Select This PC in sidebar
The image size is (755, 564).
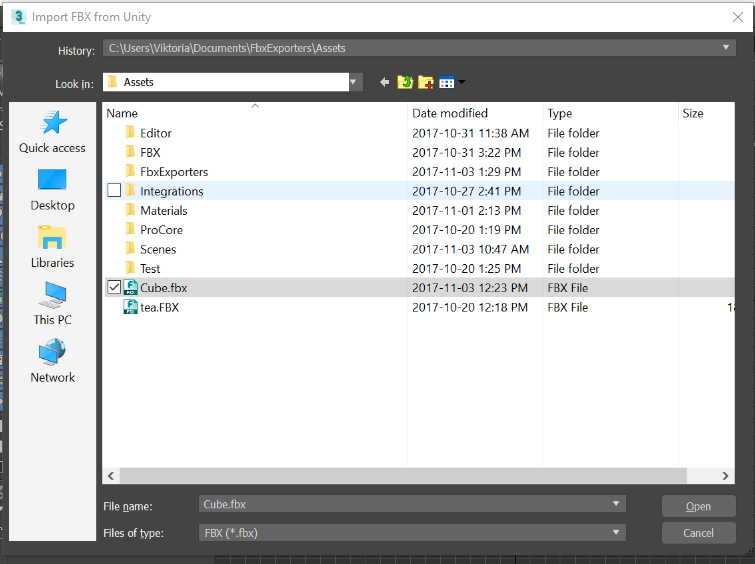click(x=52, y=304)
